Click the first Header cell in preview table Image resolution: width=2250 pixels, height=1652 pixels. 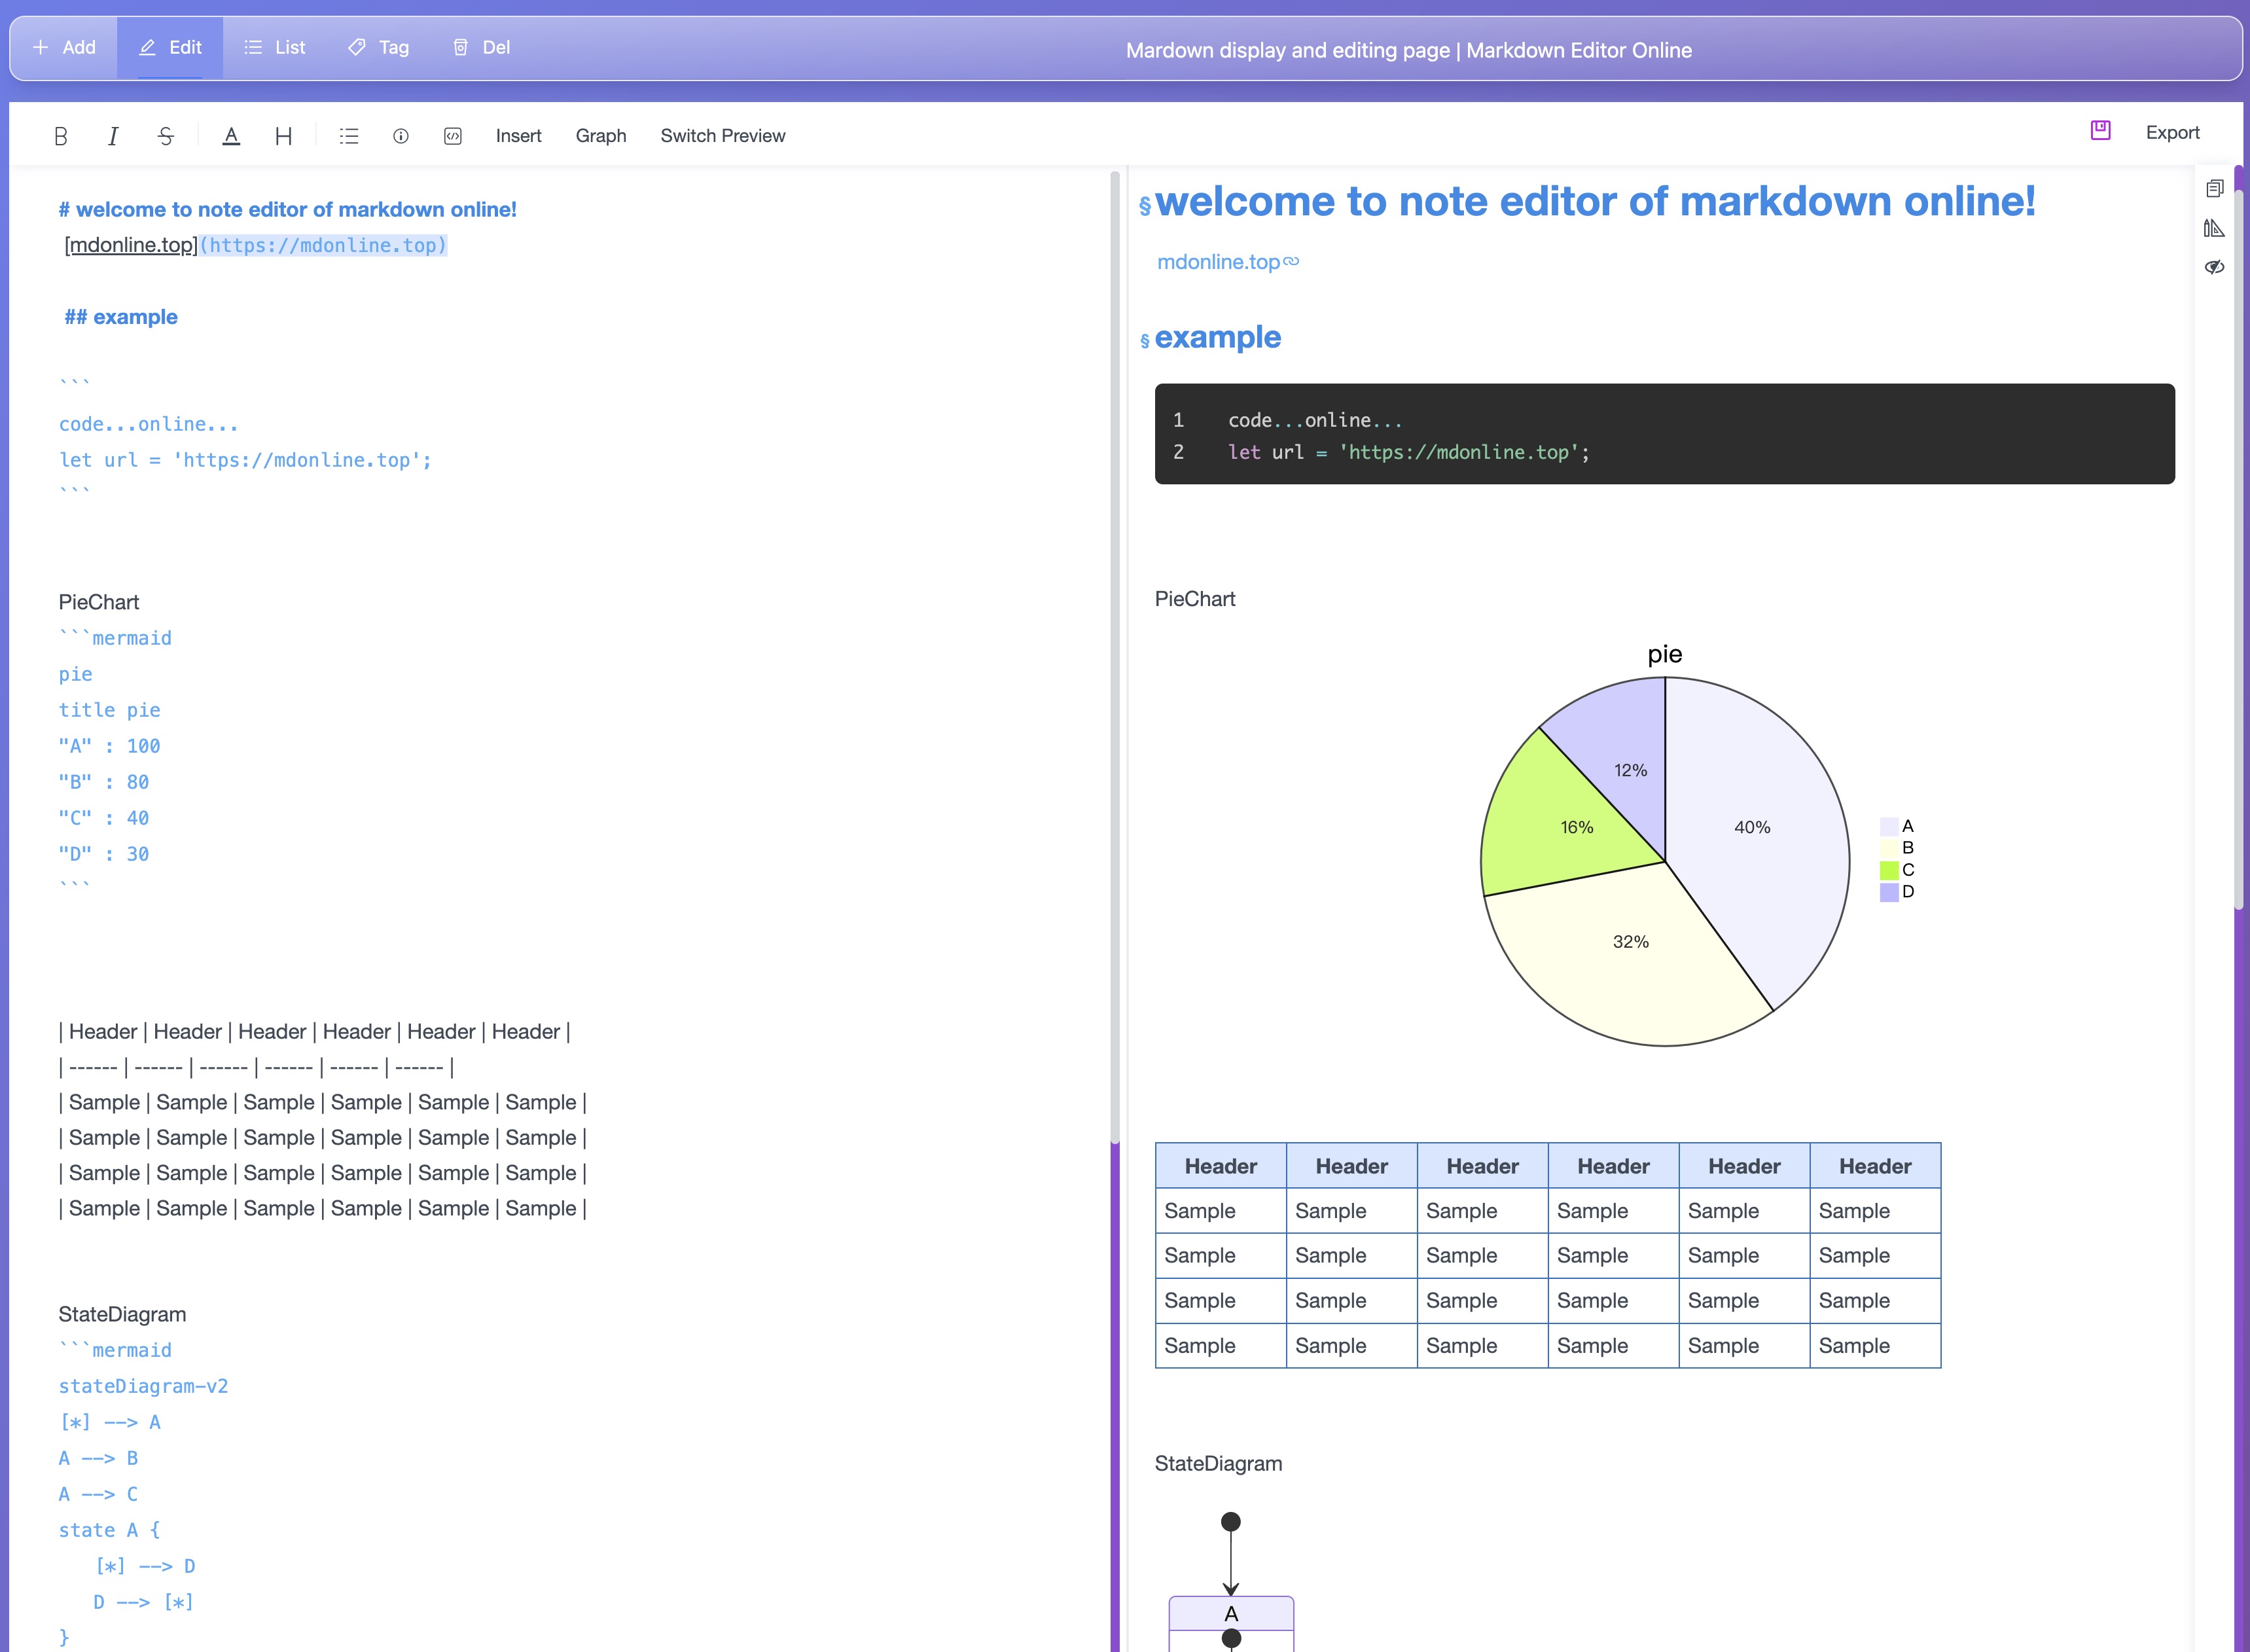(x=1221, y=1166)
